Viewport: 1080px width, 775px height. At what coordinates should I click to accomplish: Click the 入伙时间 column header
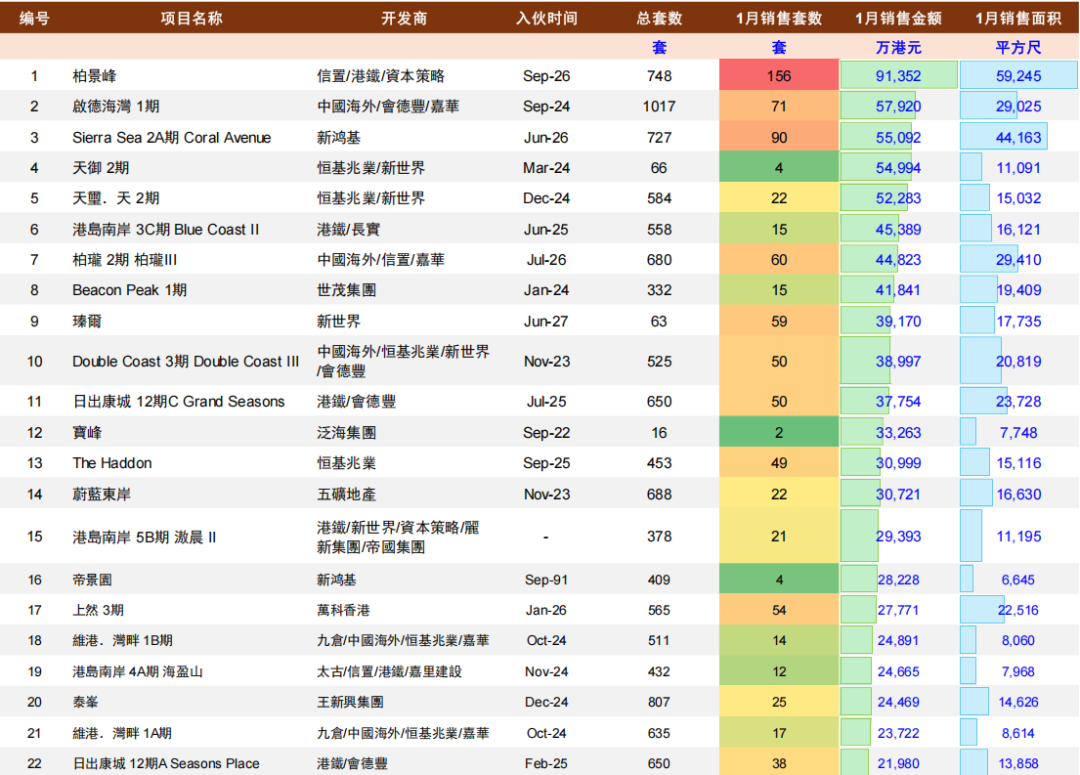coord(546,18)
